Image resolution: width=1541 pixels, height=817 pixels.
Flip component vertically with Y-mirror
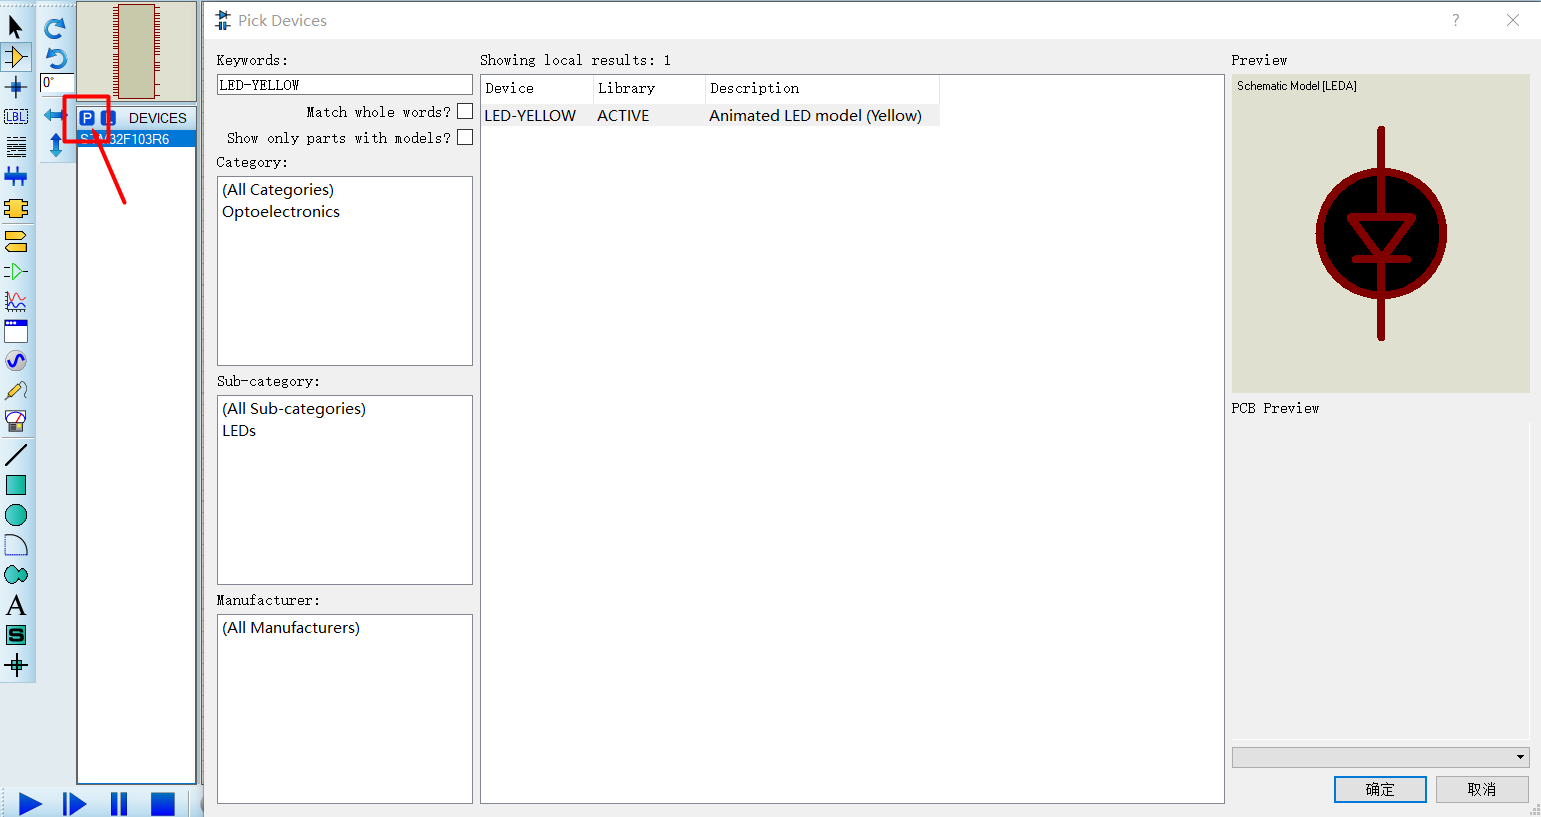[55, 145]
